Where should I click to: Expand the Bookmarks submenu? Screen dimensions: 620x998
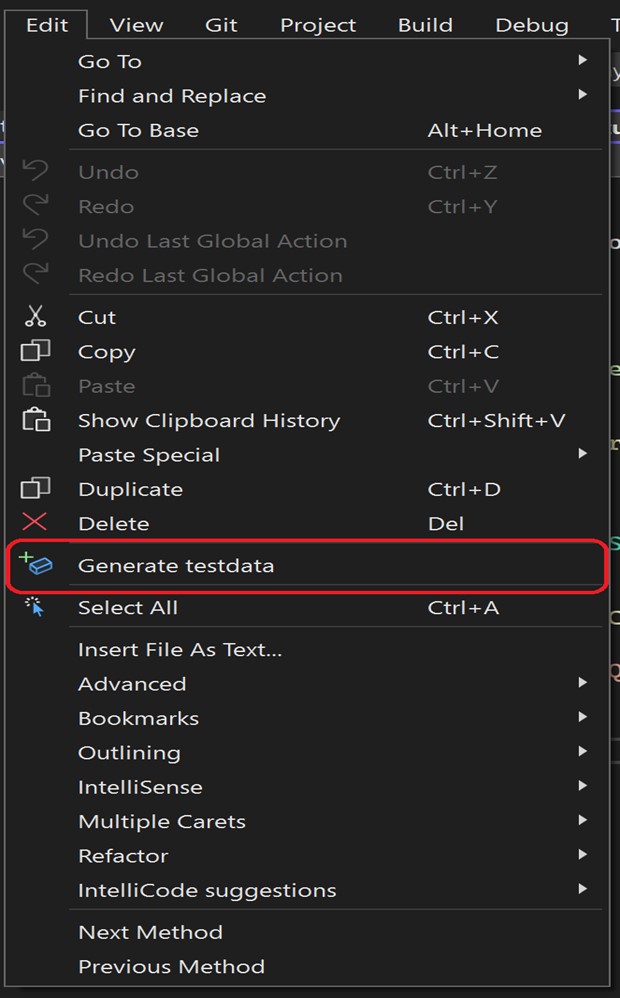[582, 718]
